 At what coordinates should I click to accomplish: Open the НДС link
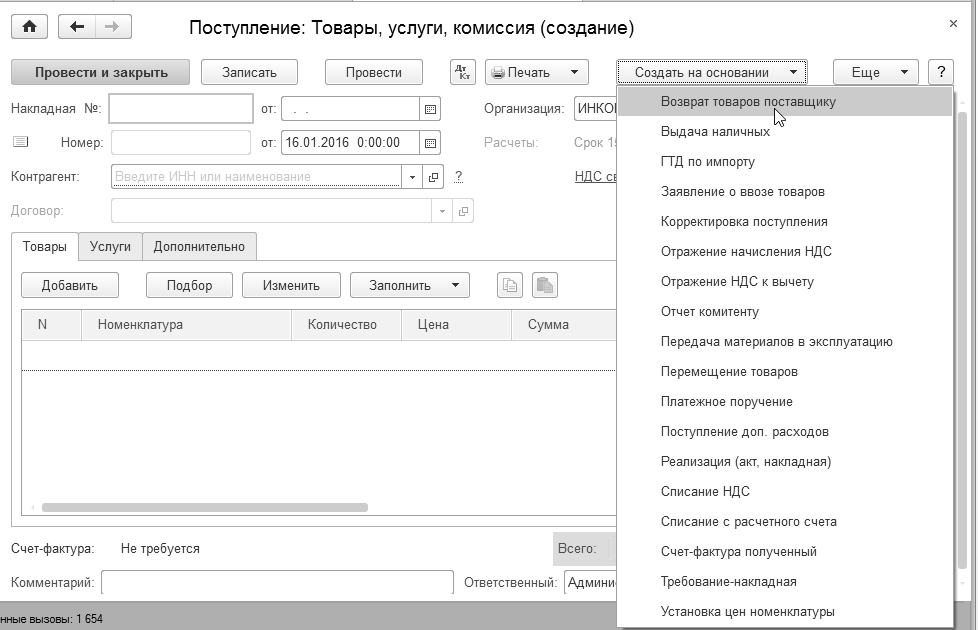coord(596,177)
